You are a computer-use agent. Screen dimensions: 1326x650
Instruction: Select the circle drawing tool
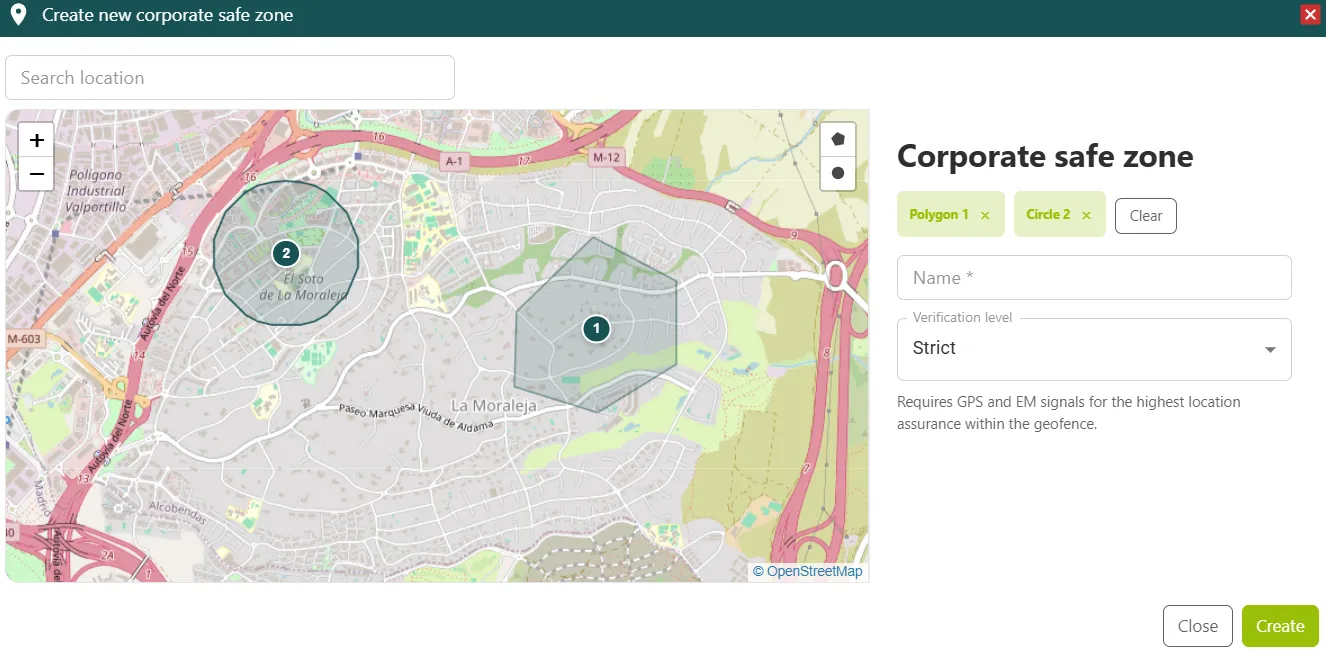pos(838,173)
